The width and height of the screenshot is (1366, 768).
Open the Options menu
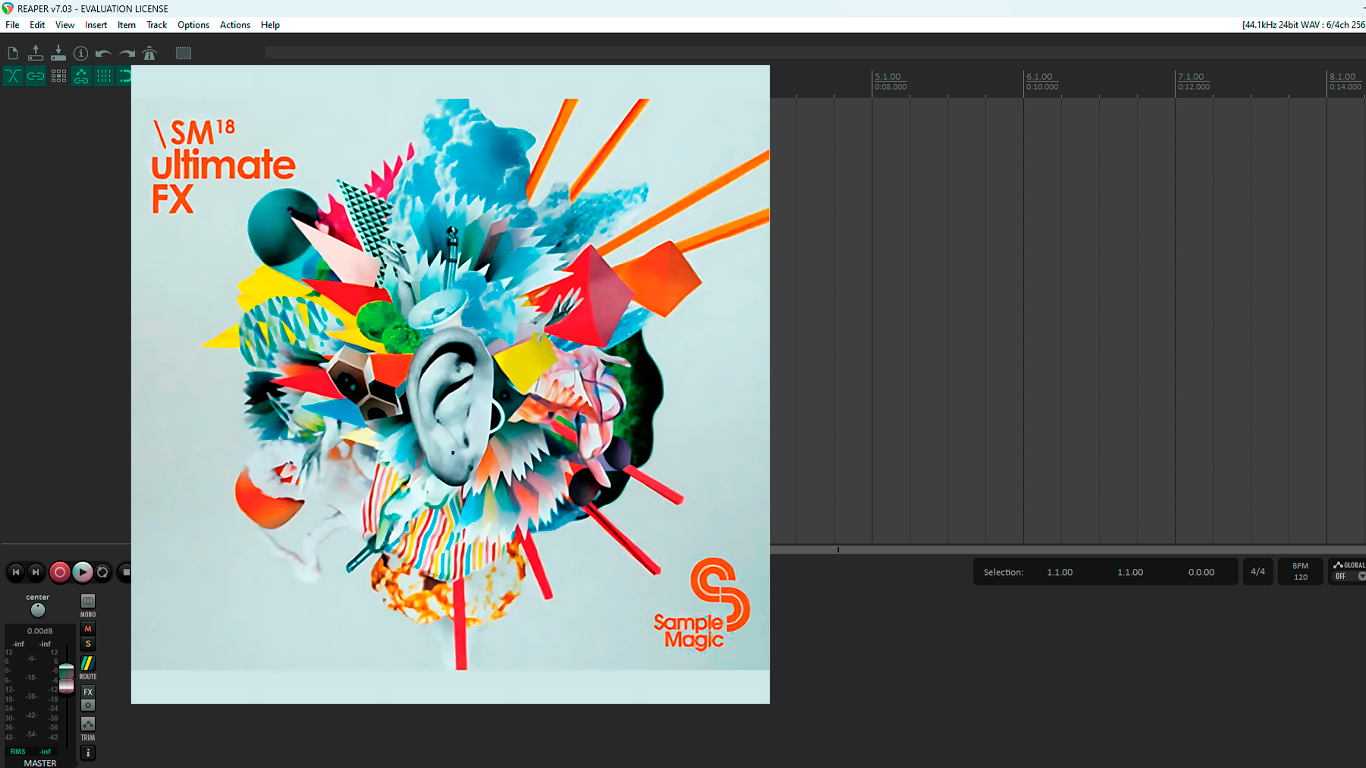point(193,25)
